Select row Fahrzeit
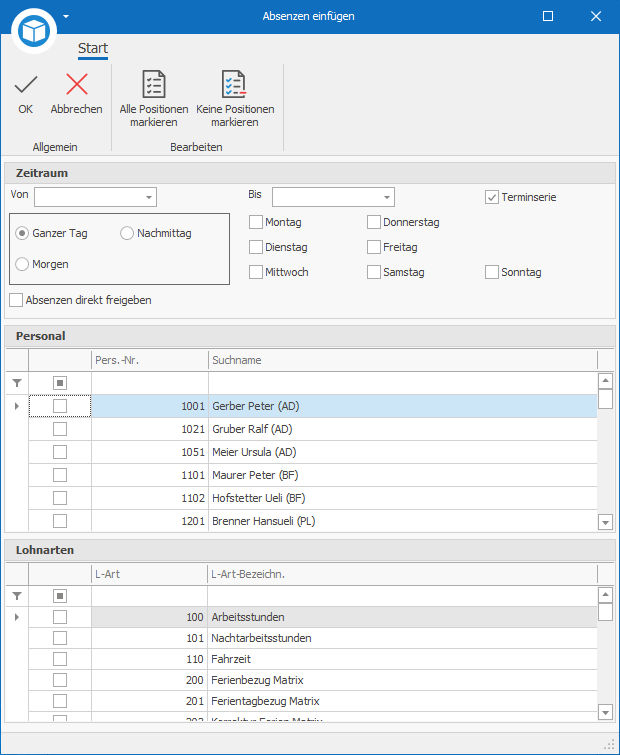This screenshot has width=620, height=755. tap(313, 659)
